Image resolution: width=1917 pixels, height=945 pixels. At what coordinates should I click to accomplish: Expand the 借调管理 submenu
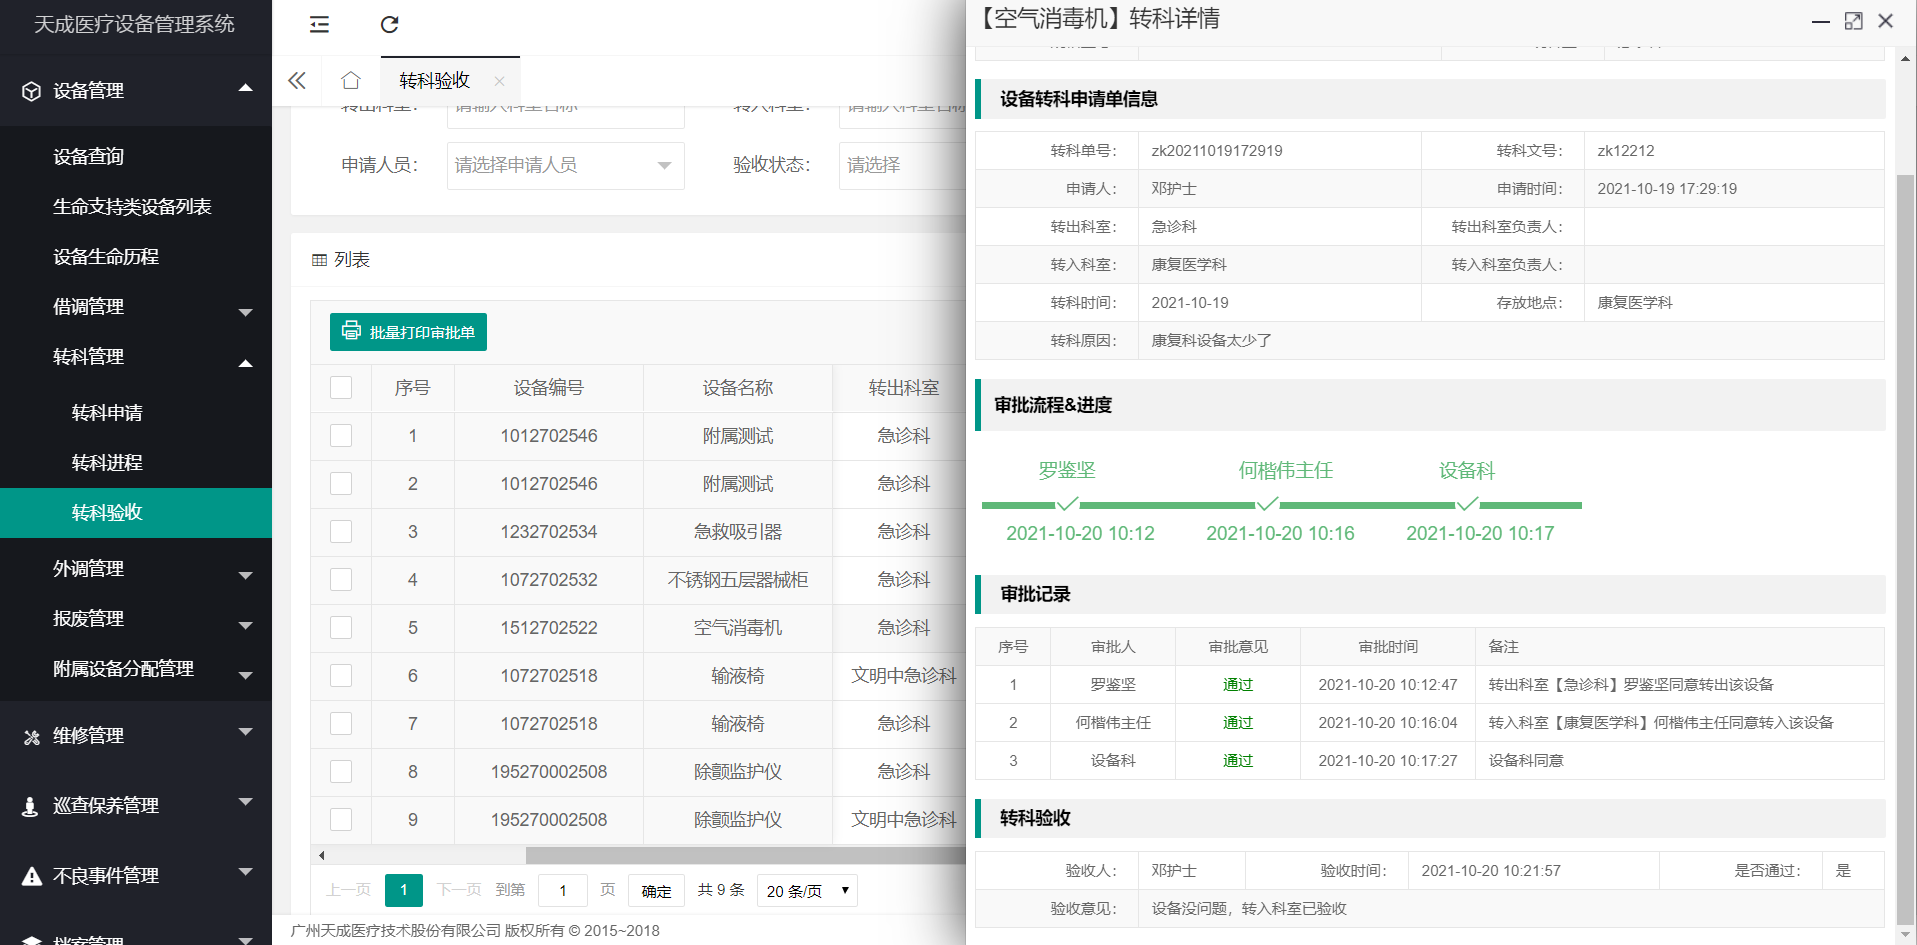(x=245, y=312)
